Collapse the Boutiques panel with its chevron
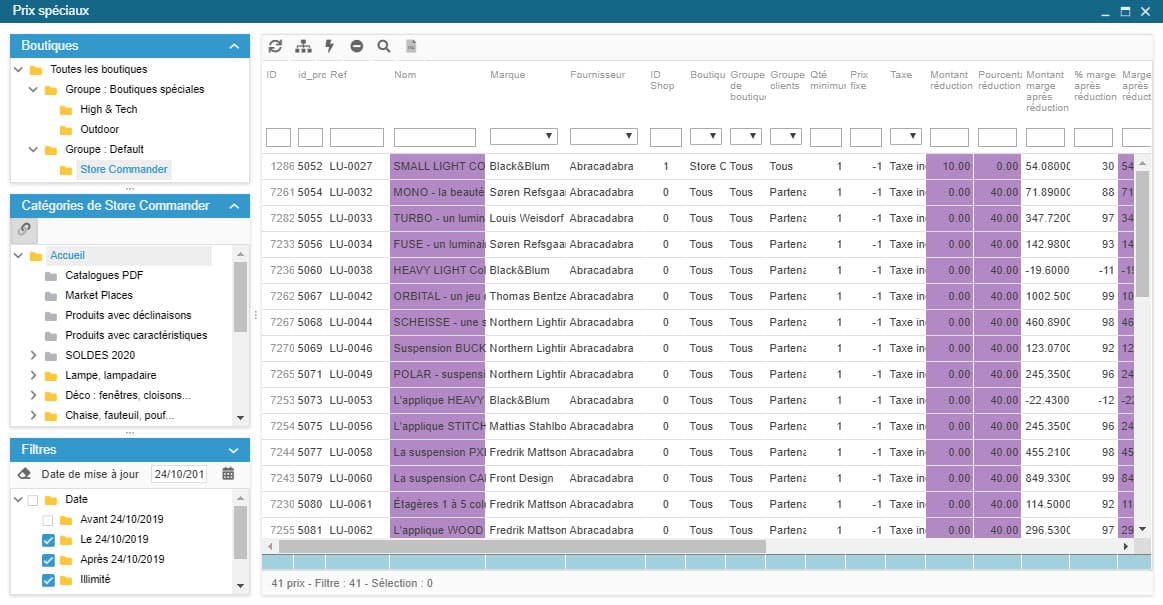Screen dimensions: 1163x605 [x=233, y=46]
